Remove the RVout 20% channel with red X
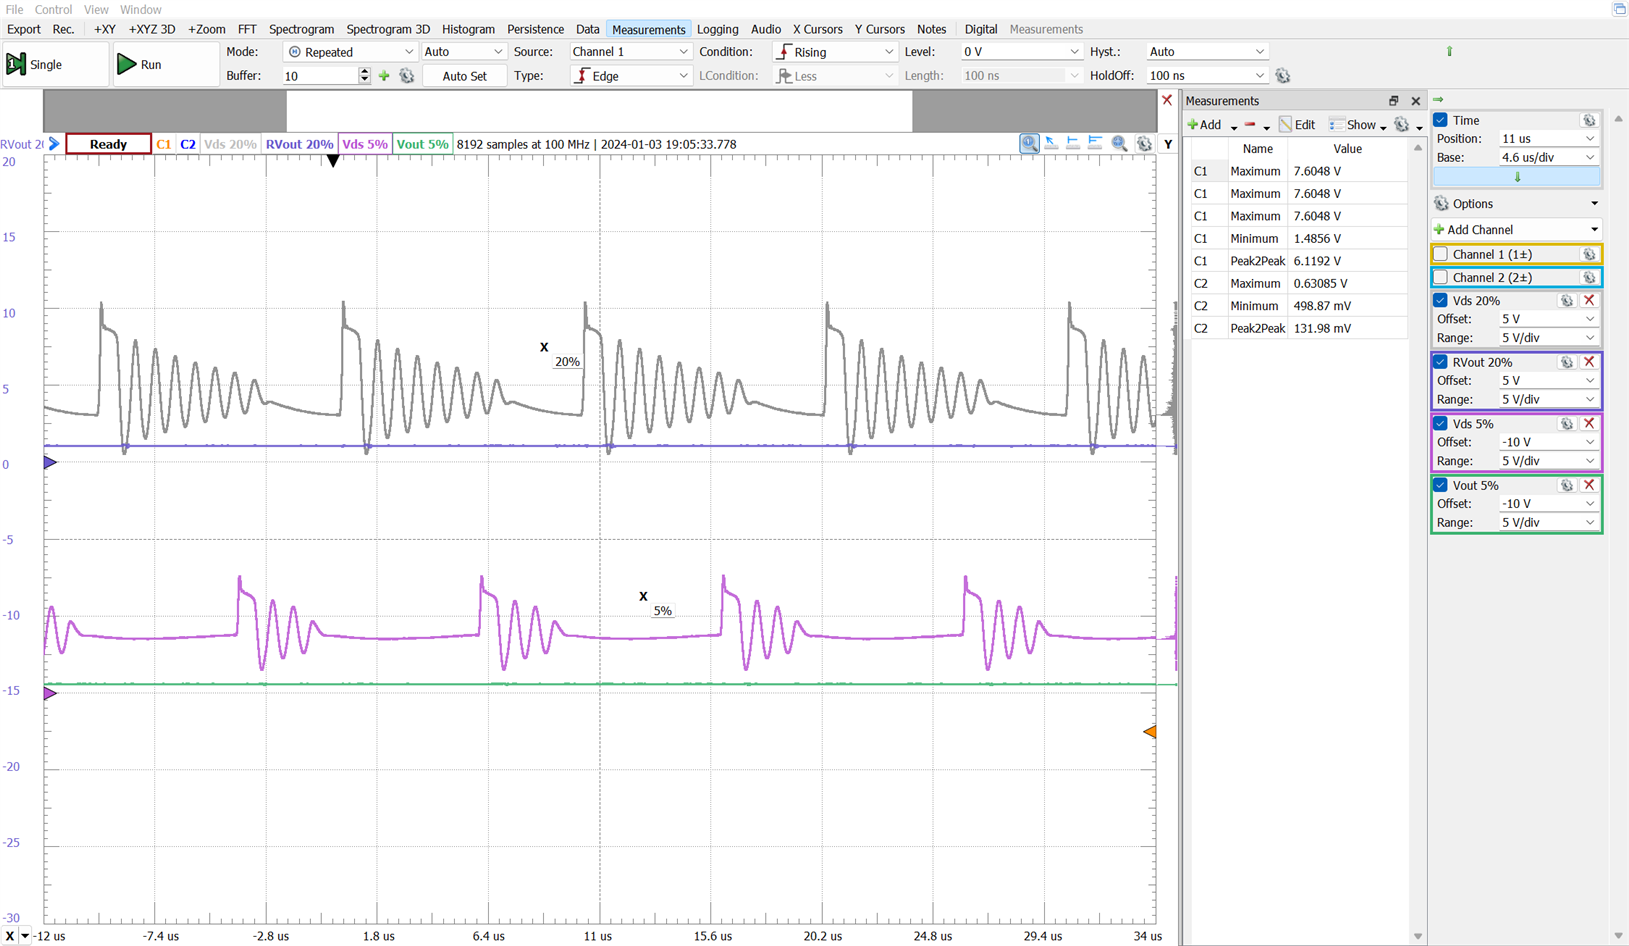 pos(1589,362)
